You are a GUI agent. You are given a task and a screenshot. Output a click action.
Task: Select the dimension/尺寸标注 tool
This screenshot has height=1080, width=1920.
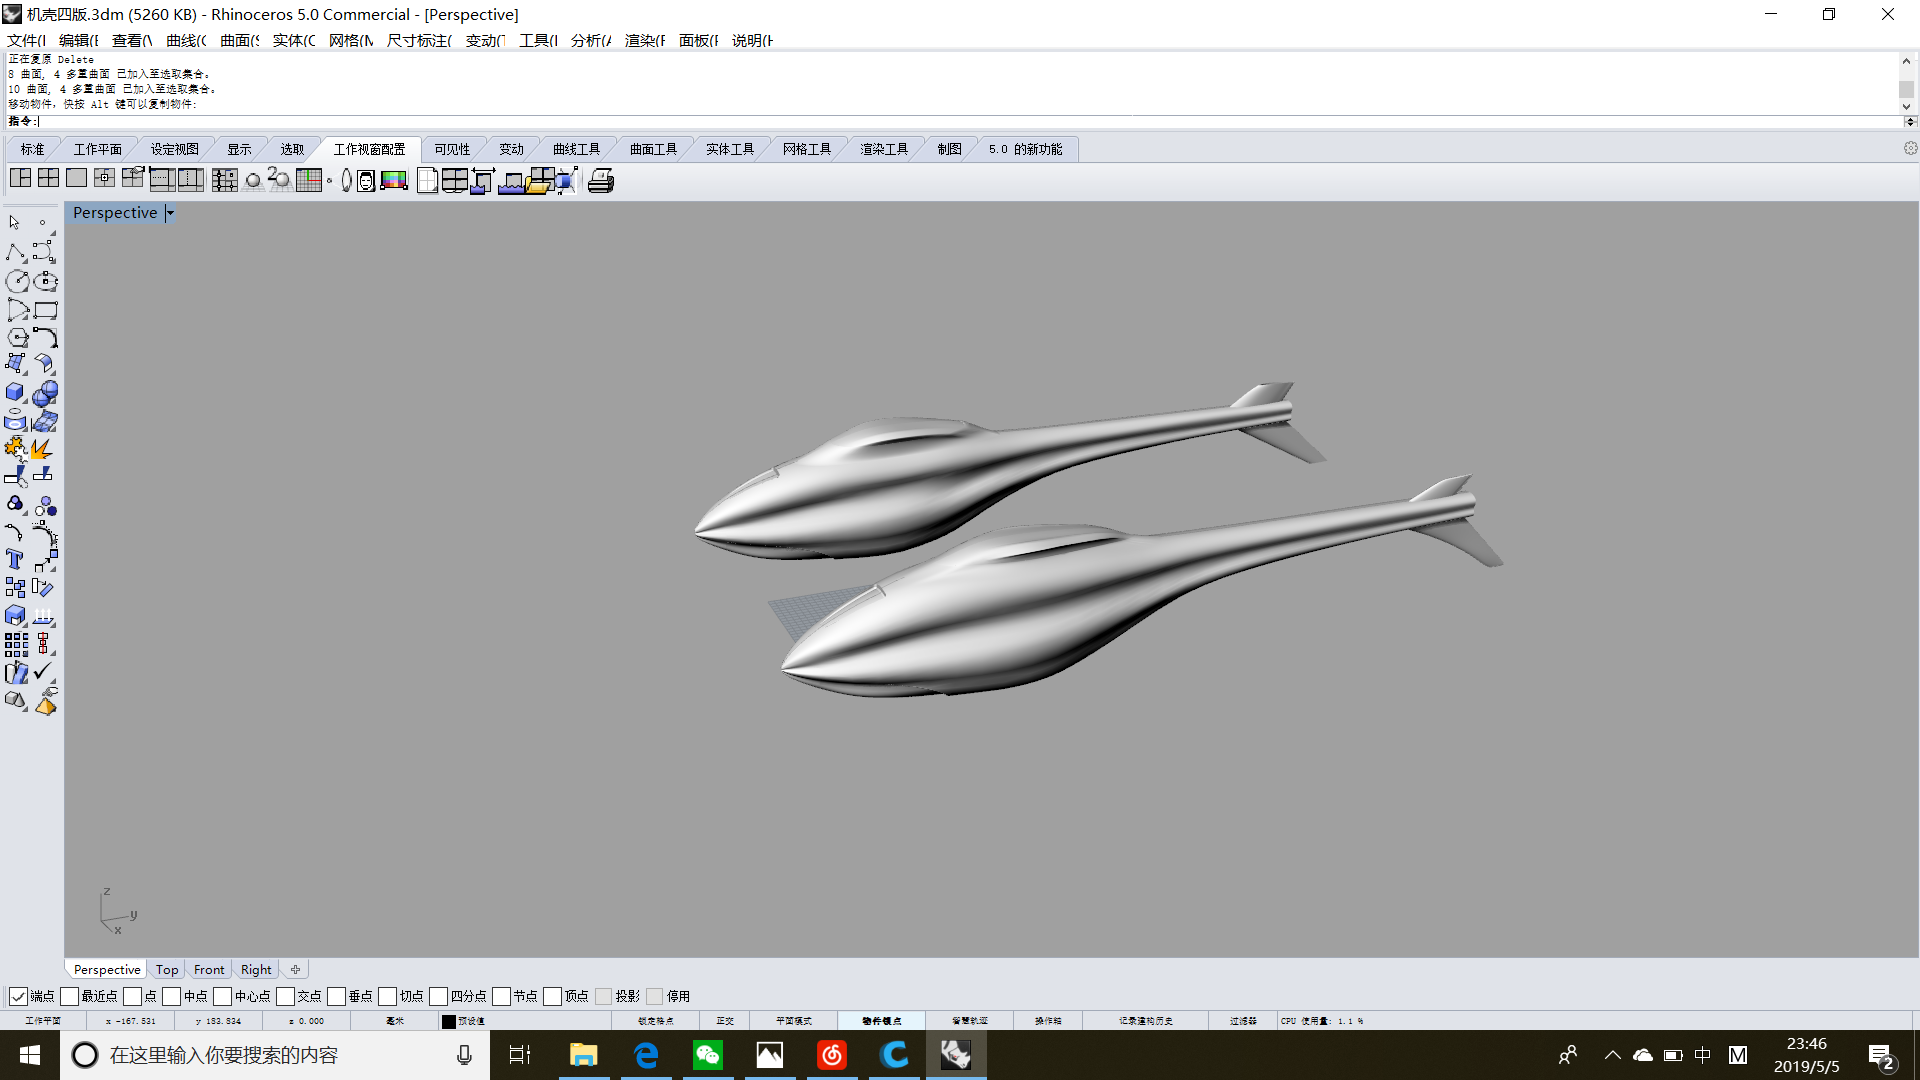click(x=419, y=40)
